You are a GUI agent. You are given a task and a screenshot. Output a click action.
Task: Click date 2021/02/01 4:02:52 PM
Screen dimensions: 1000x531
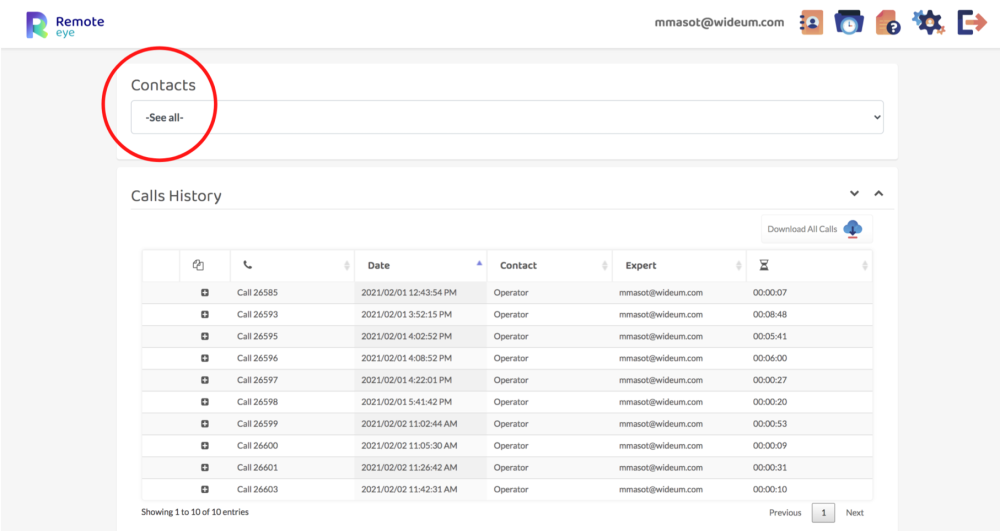(406, 336)
